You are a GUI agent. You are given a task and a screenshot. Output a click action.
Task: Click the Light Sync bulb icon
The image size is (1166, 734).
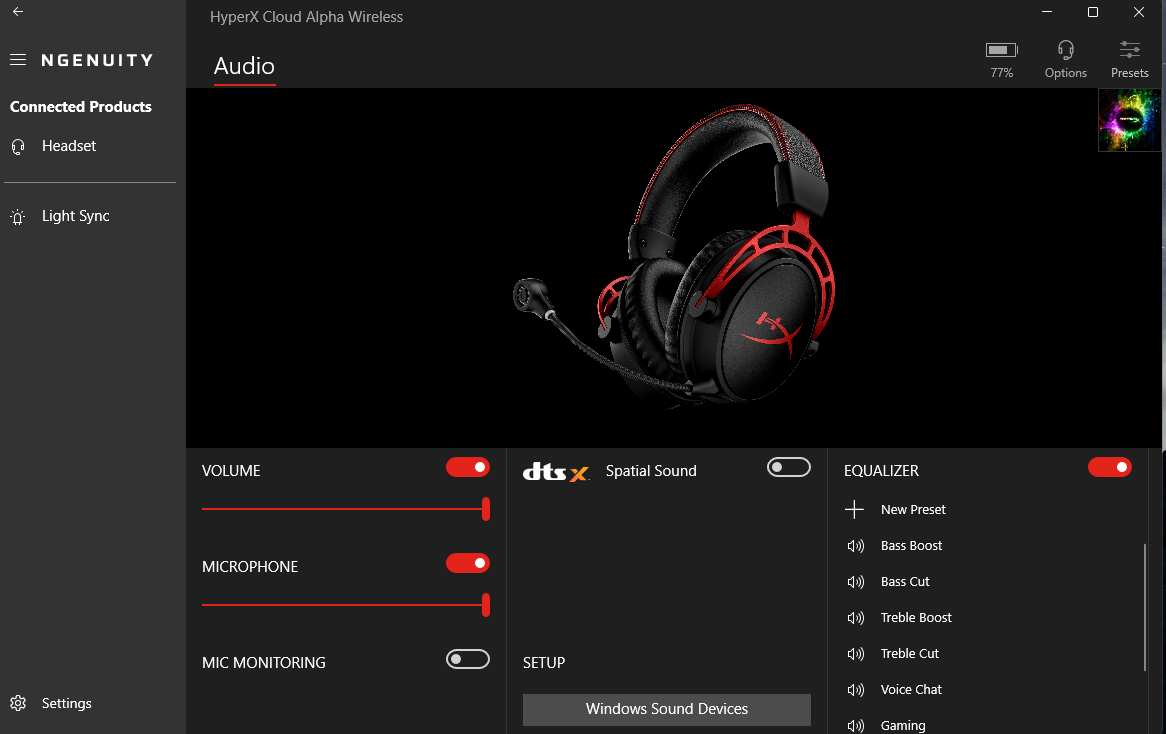18,216
